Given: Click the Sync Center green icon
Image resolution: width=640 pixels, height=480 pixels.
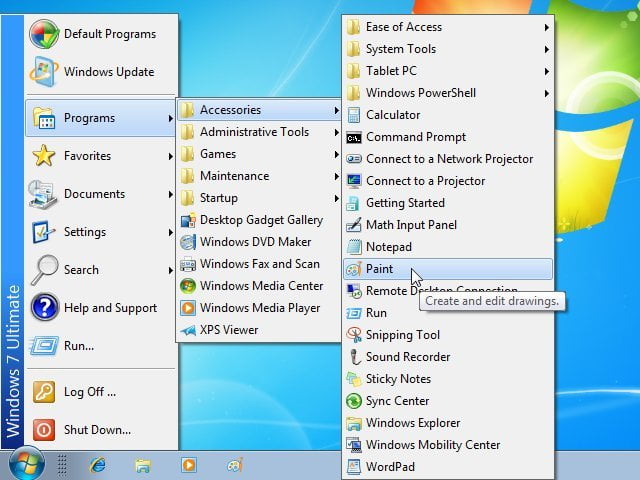Looking at the screenshot, I should pos(354,401).
